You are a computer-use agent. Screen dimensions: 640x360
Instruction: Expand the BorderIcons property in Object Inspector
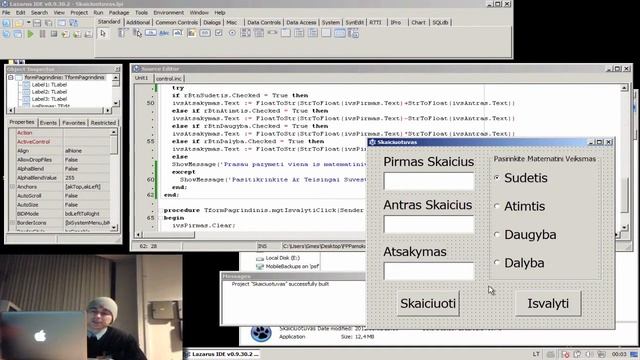coord(12,222)
